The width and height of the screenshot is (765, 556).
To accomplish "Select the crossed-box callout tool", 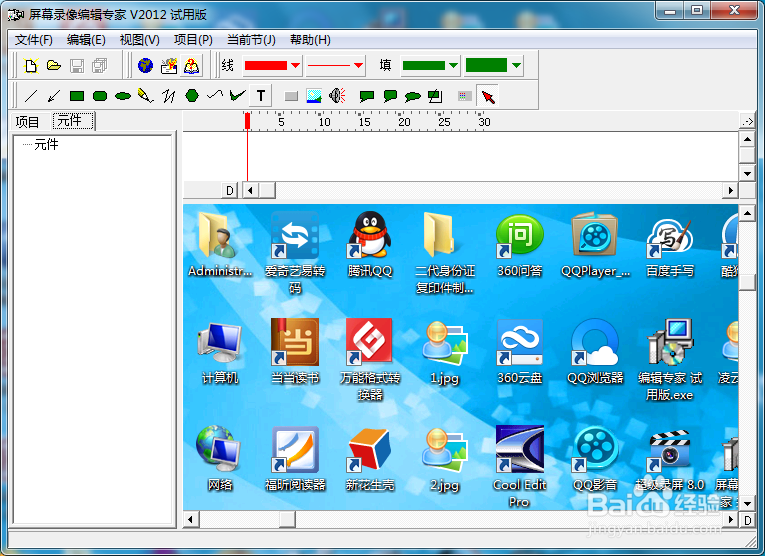I will click(x=435, y=96).
